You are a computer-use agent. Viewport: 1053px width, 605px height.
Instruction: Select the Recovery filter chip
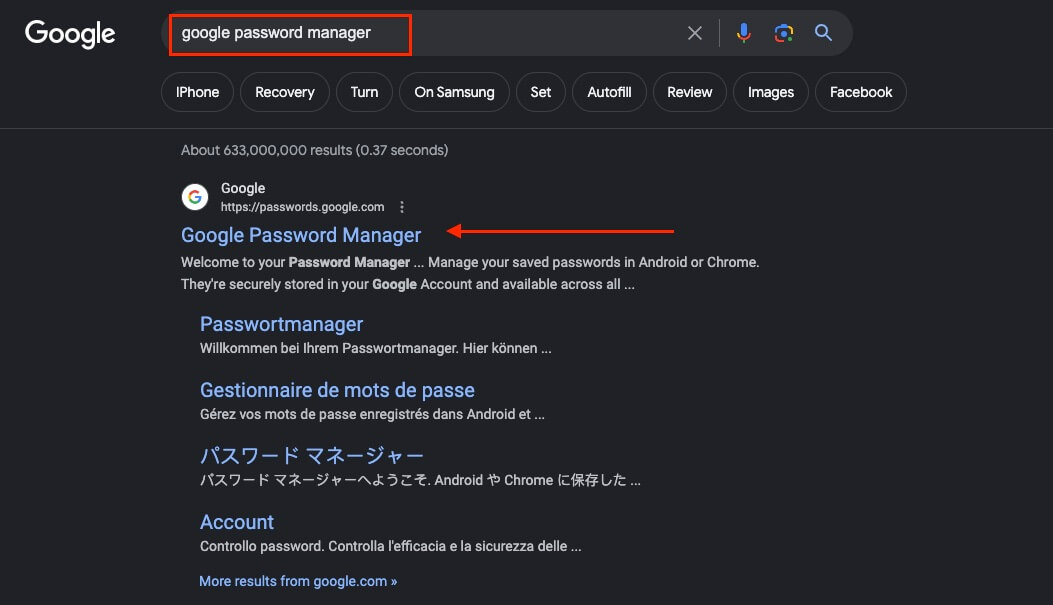[285, 92]
